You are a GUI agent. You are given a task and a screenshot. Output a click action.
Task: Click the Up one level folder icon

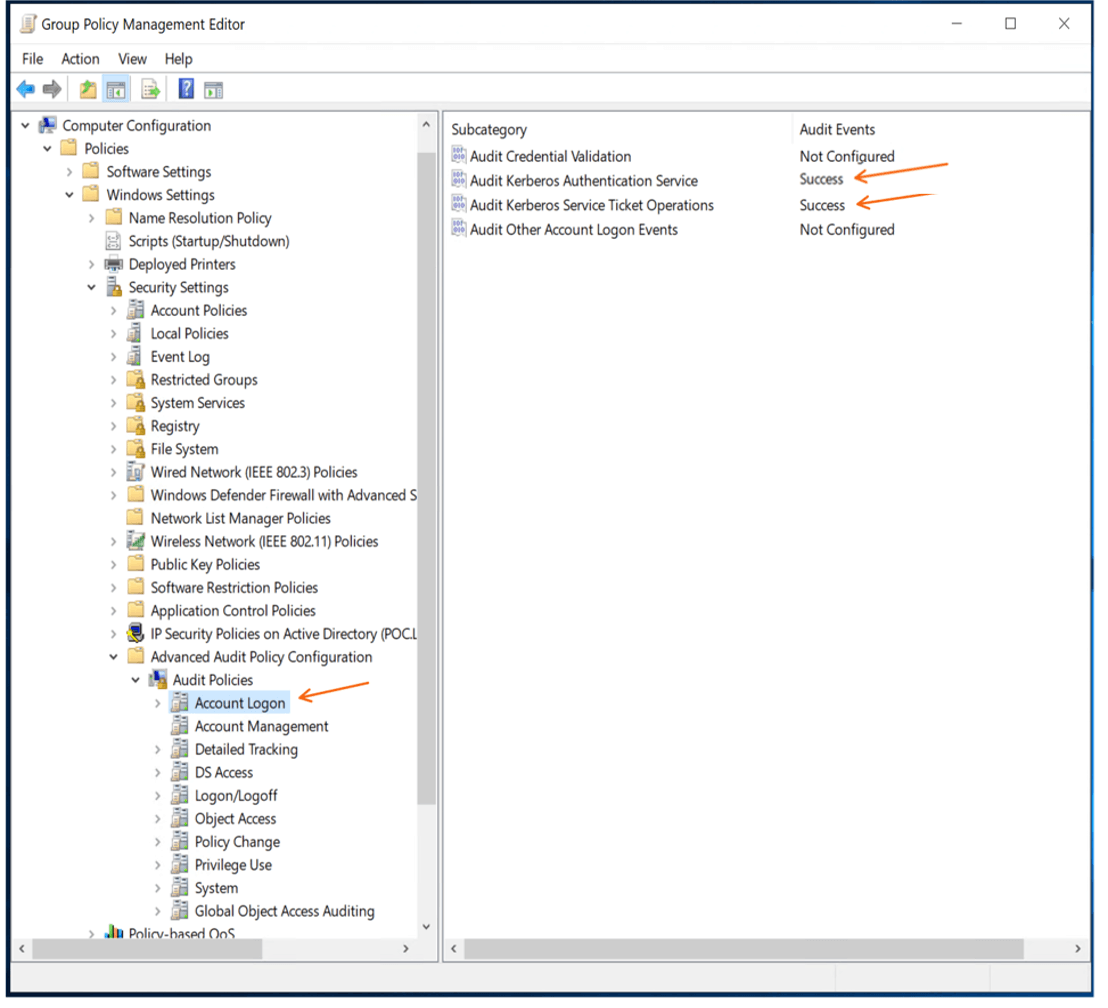88,90
